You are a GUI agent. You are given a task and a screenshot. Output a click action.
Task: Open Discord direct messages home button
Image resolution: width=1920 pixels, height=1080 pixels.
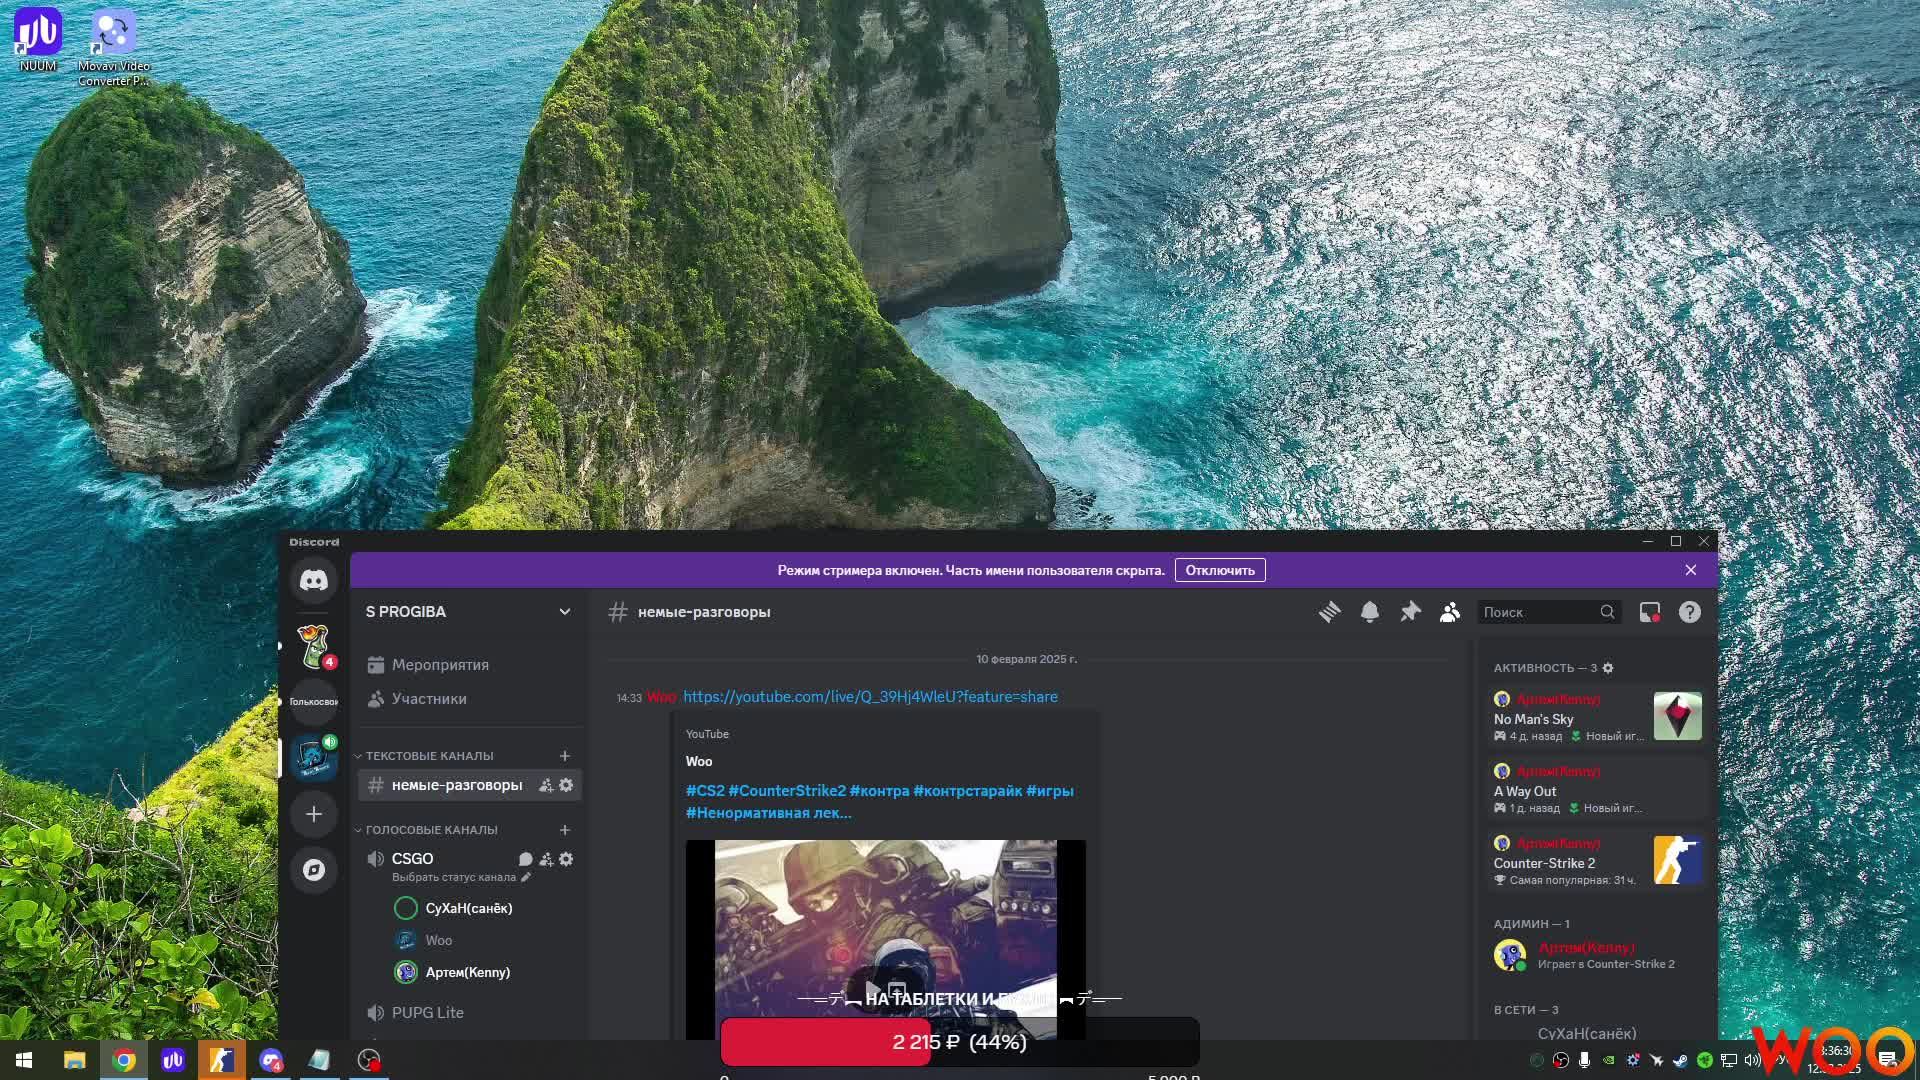(x=314, y=580)
